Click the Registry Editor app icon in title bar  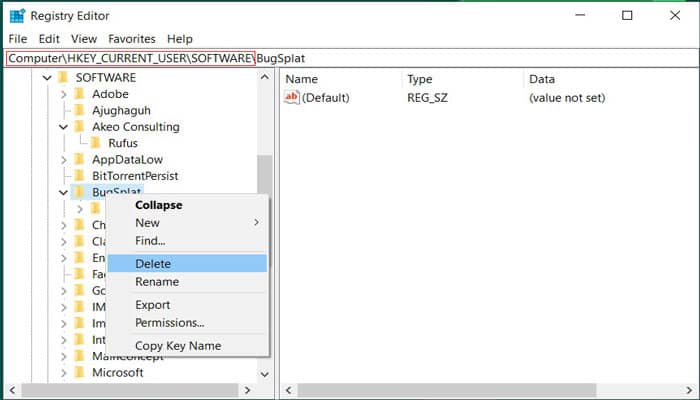click(17, 16)
